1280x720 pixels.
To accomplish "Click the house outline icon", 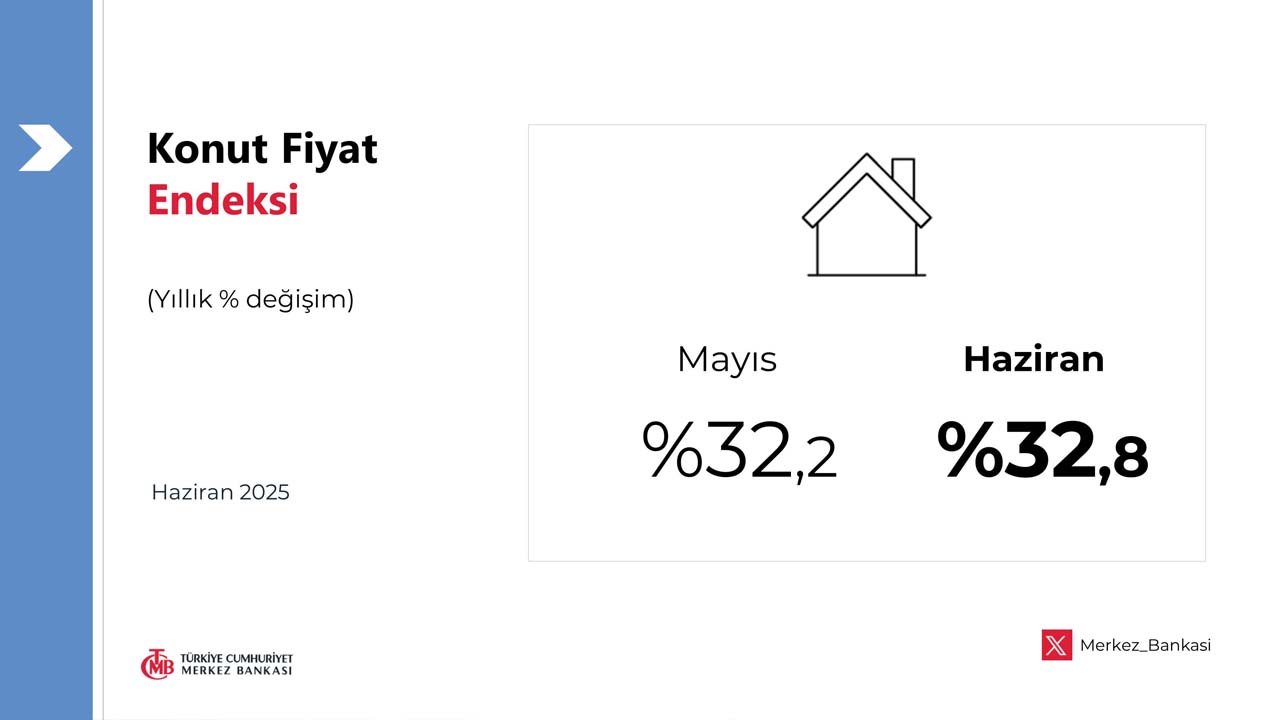I will coord(866,214).
